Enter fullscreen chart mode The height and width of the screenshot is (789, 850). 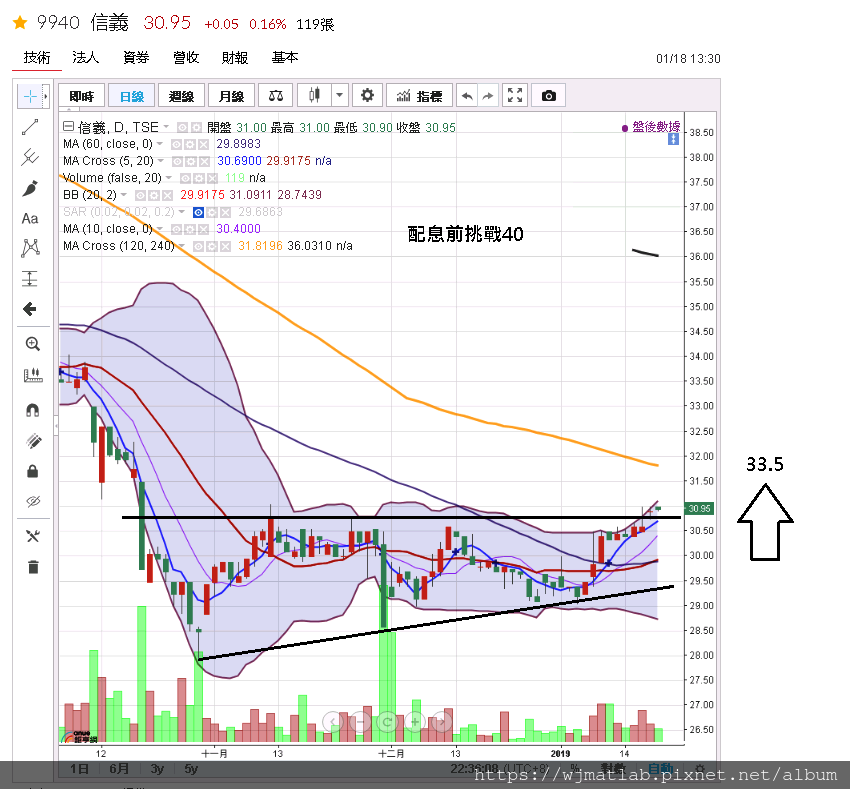[x=515, y=96]
